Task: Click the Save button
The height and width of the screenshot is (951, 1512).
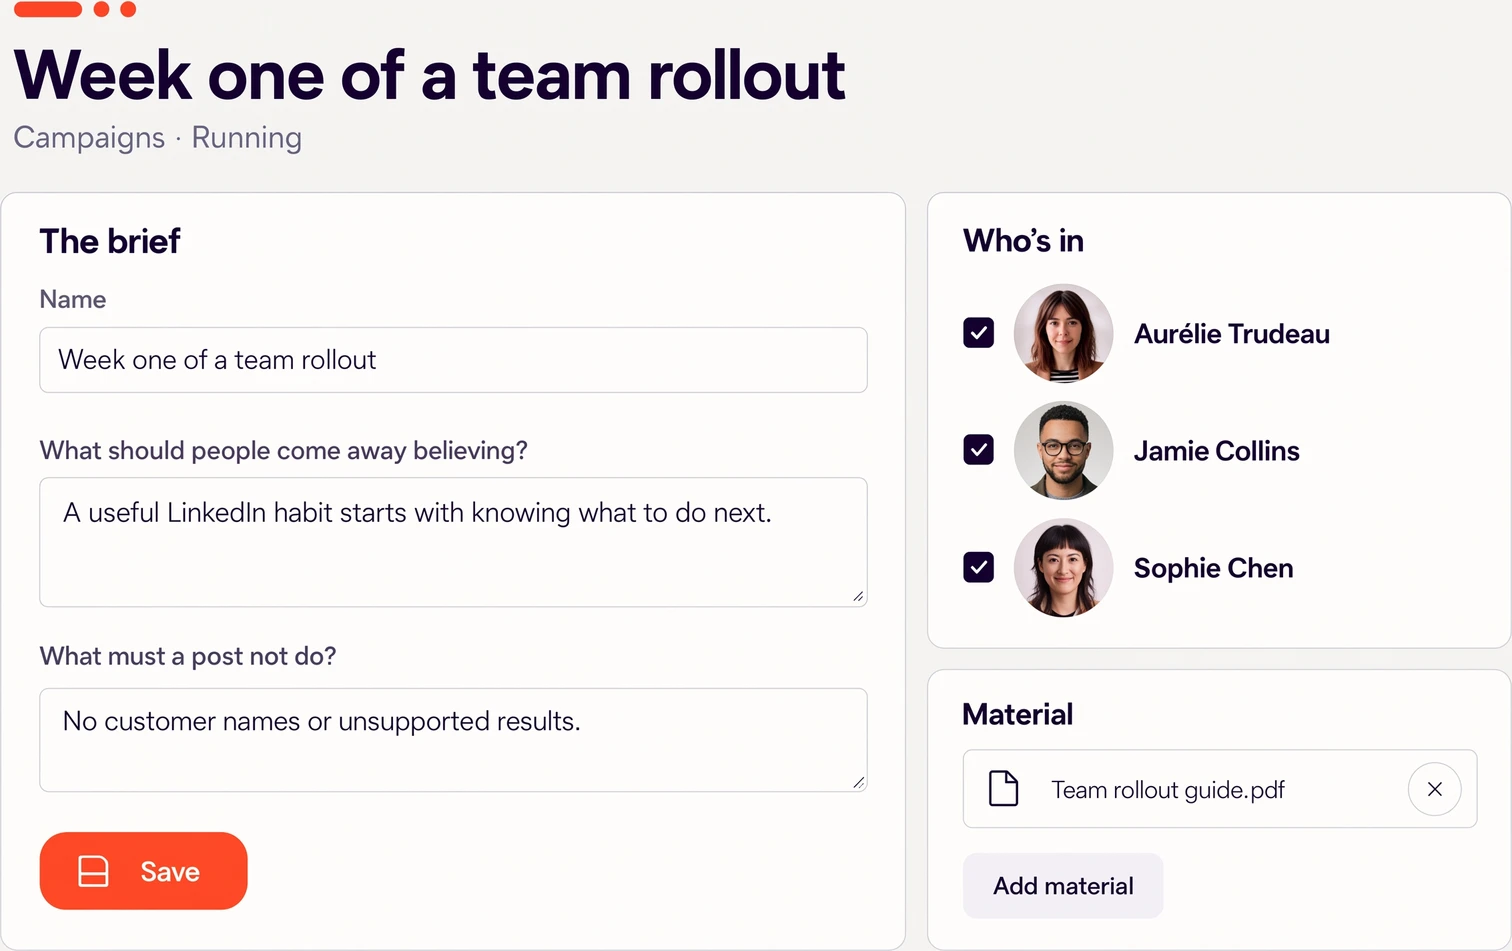Action: coord(143,871)
